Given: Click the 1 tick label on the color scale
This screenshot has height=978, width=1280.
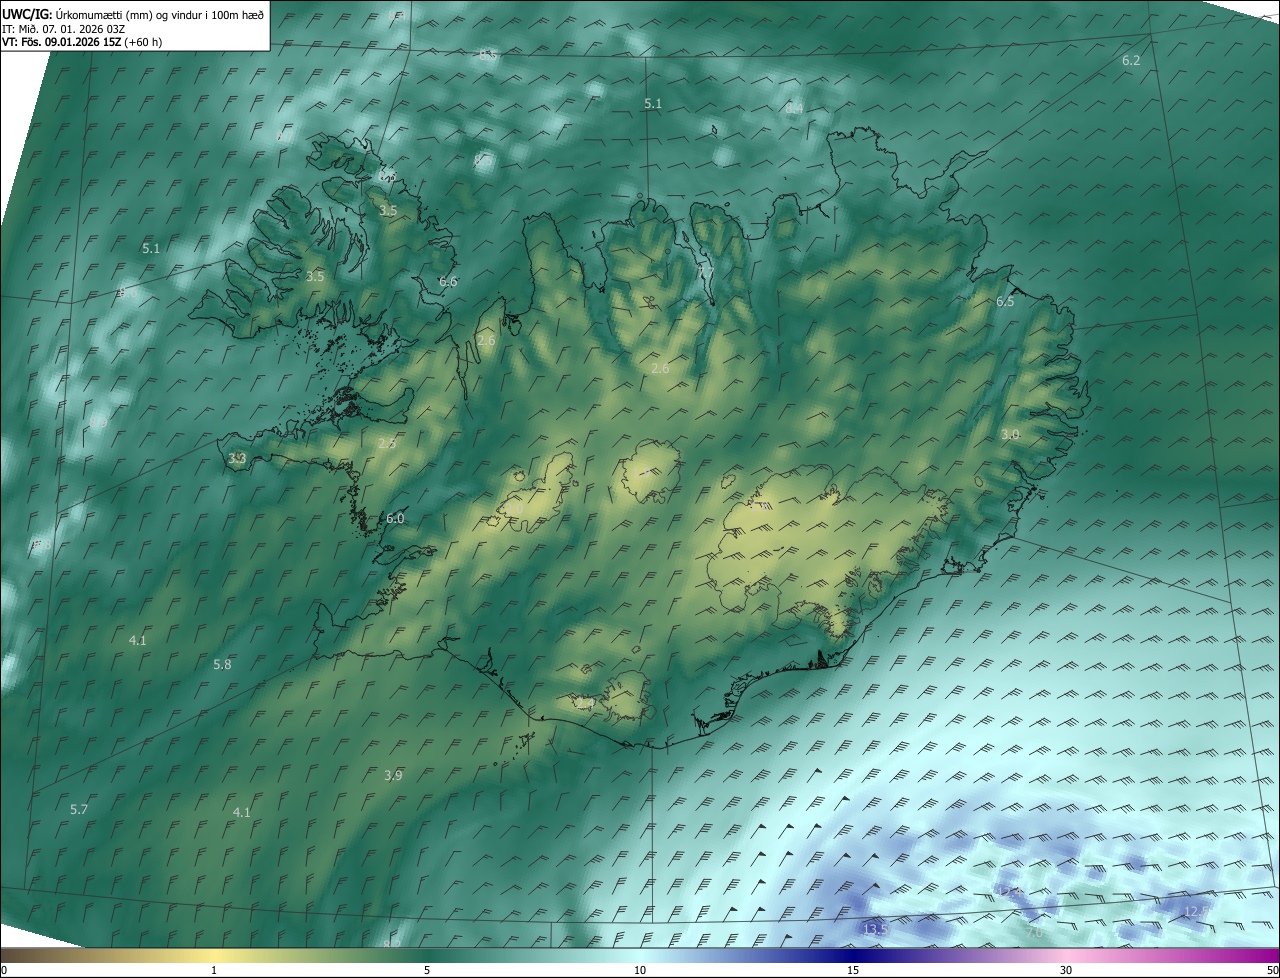Looking at the screenshot, I should tap(214, 971).
